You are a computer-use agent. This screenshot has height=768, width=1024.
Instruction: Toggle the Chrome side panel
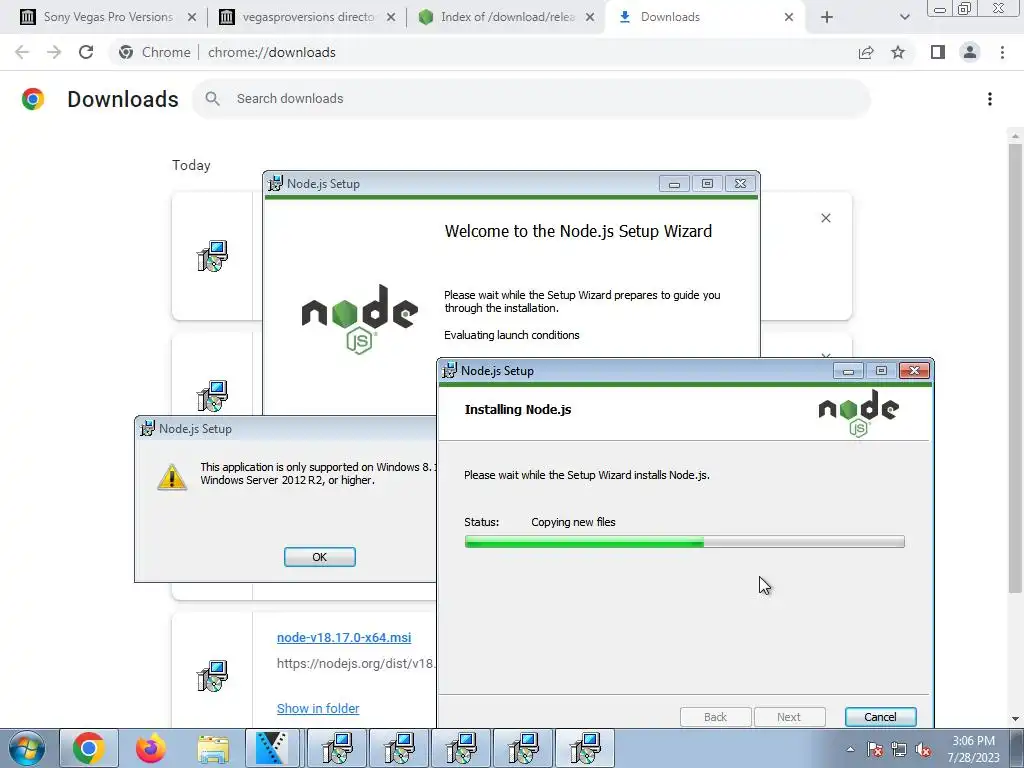[938, 52]
